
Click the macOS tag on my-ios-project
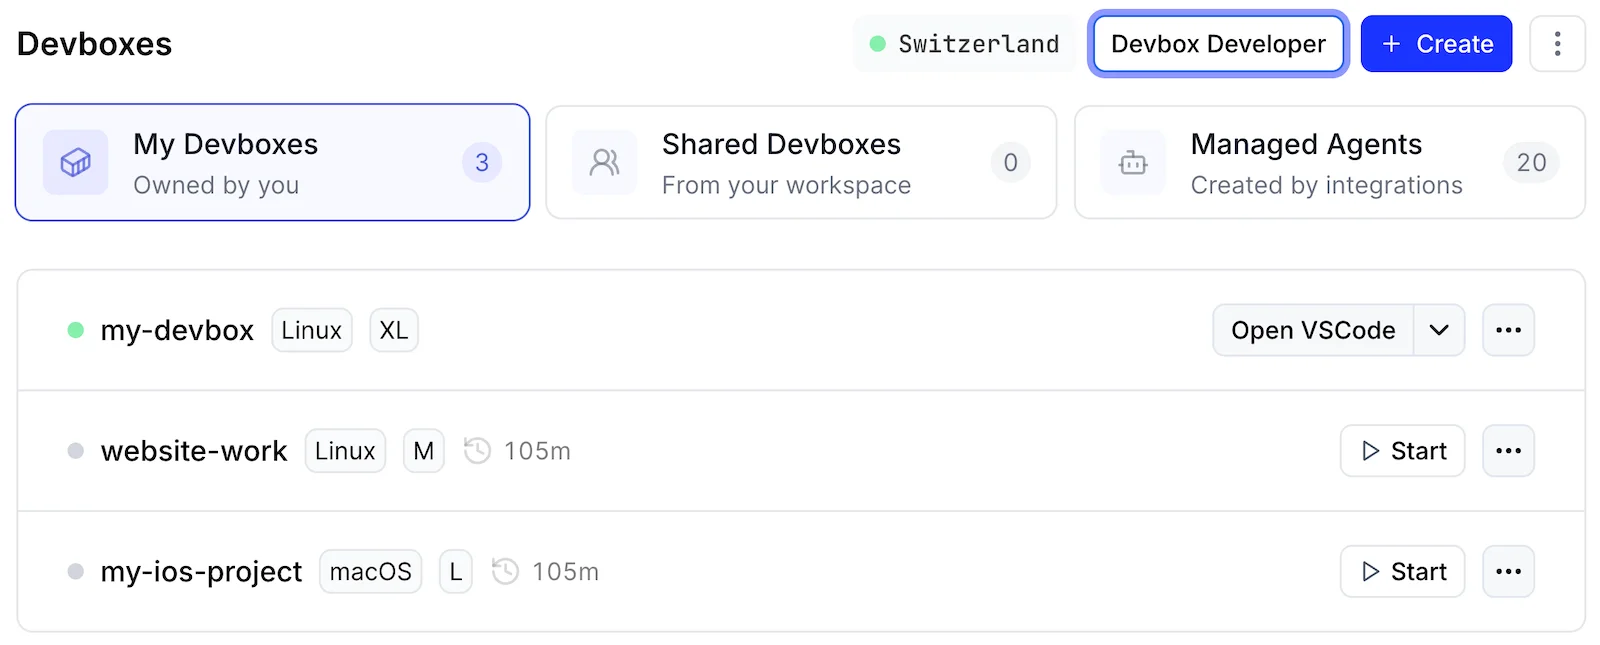[x=371, y=572]
